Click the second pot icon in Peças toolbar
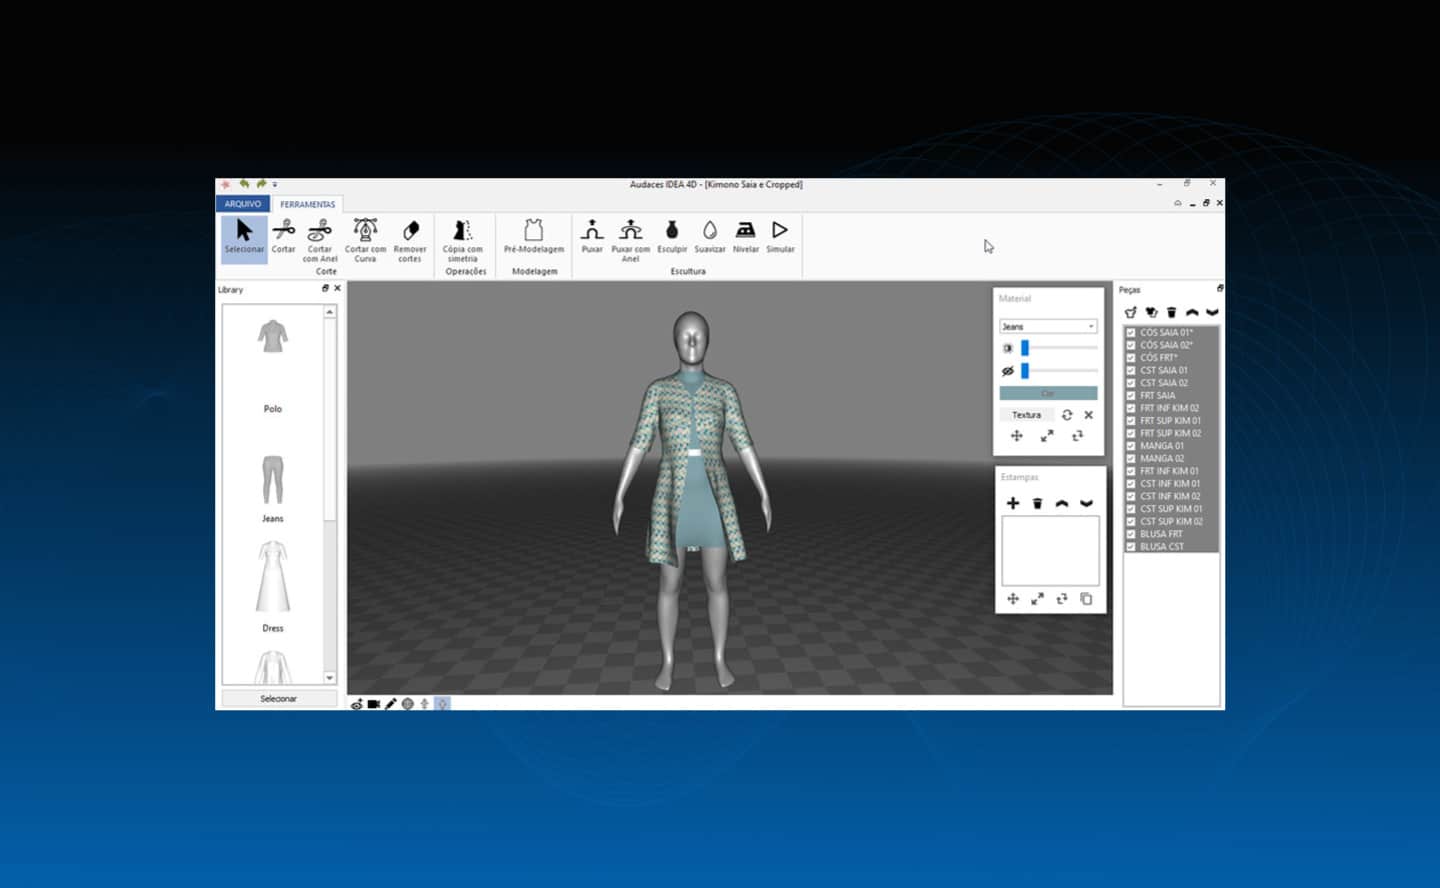 click(x=1151, y=313)
